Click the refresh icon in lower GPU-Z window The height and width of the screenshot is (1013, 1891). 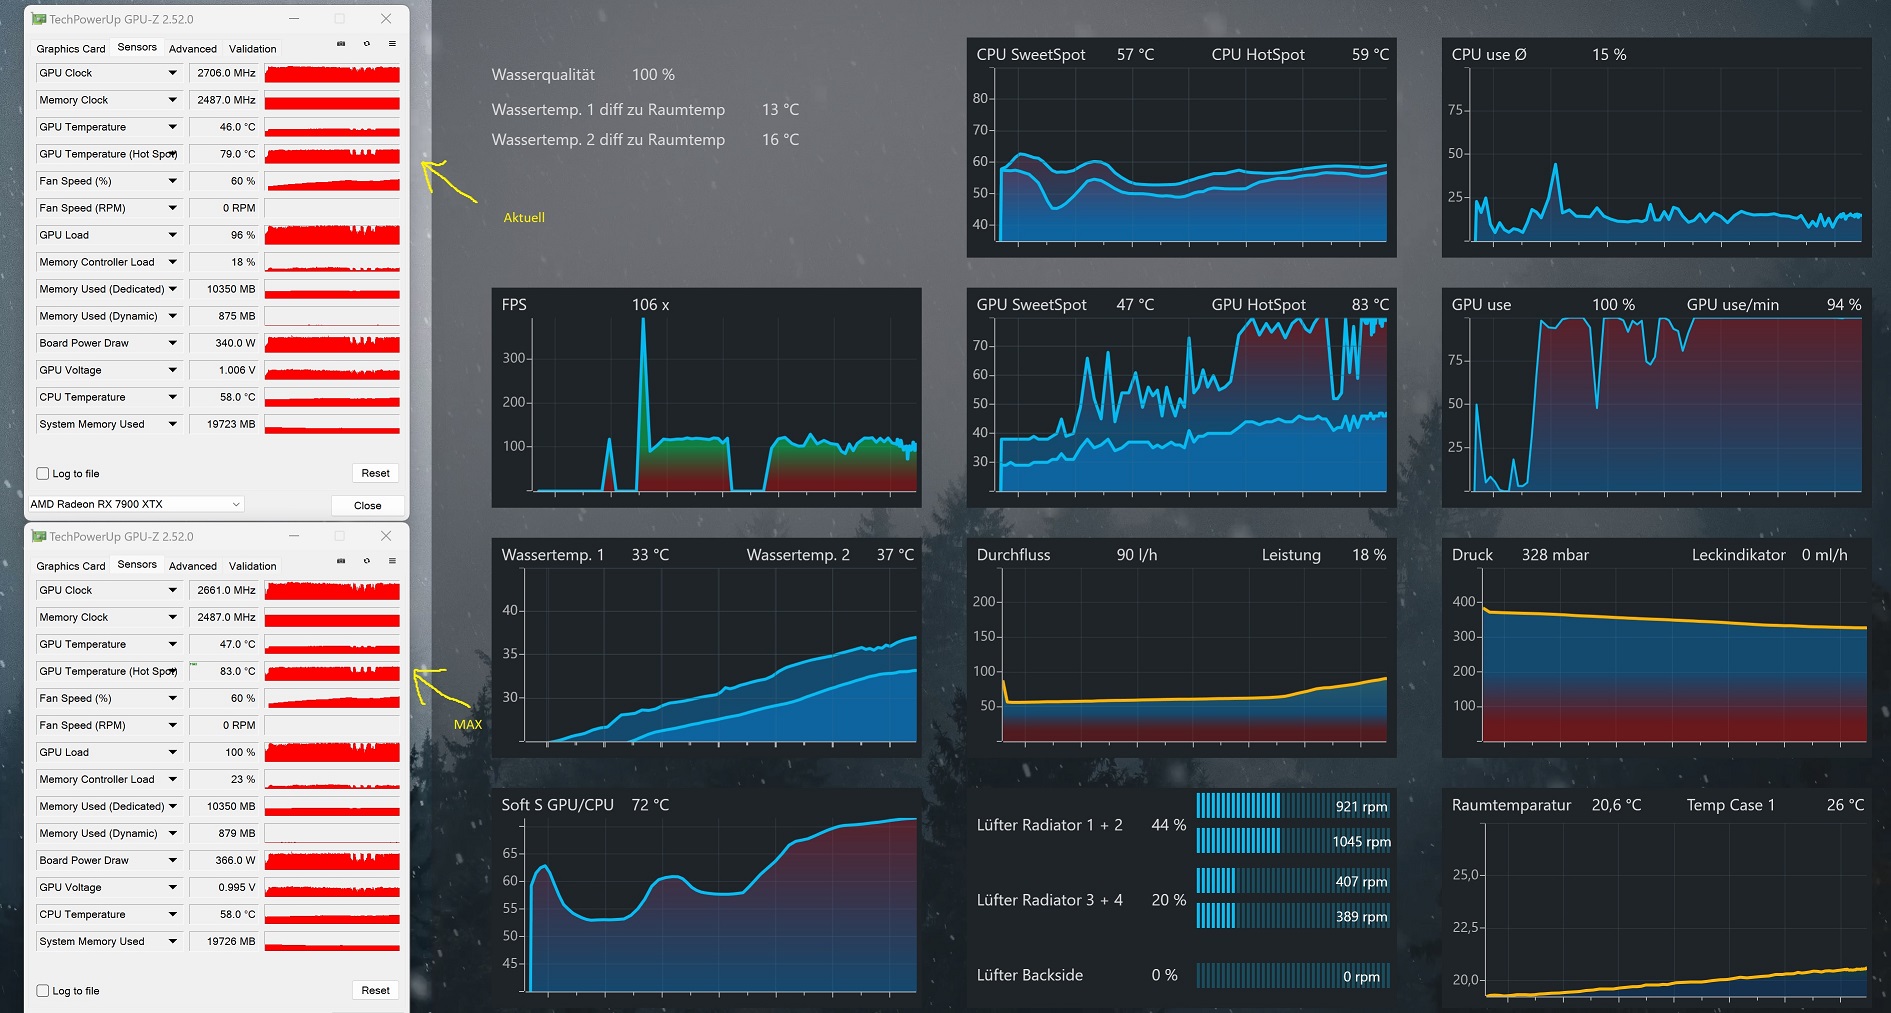(367, 561)
